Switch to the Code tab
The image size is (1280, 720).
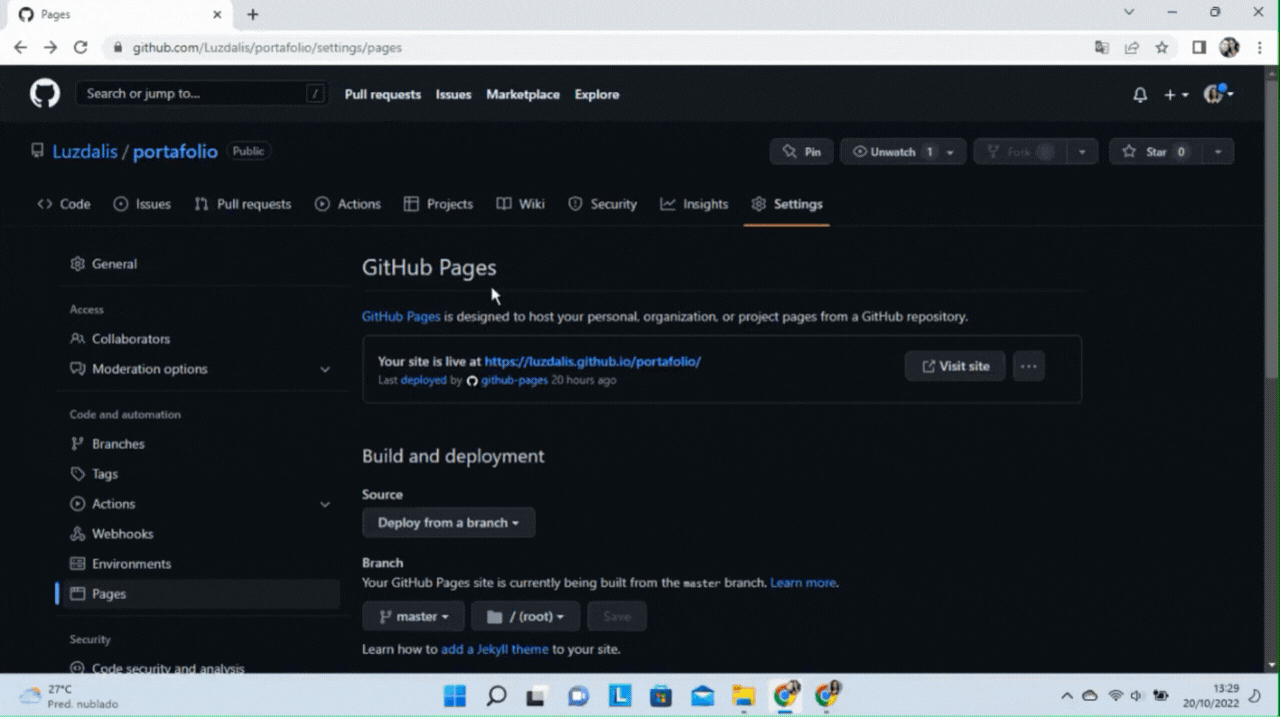tap(64, 204)
